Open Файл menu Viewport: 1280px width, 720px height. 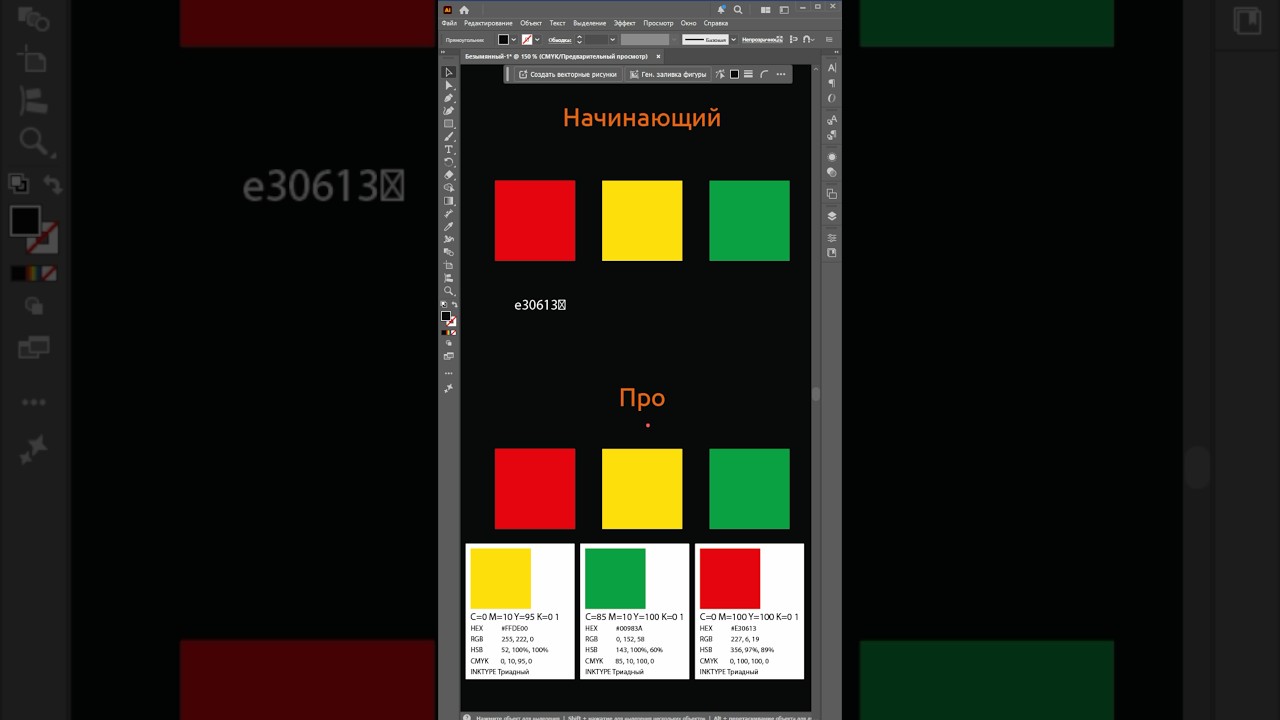point(449,23)
